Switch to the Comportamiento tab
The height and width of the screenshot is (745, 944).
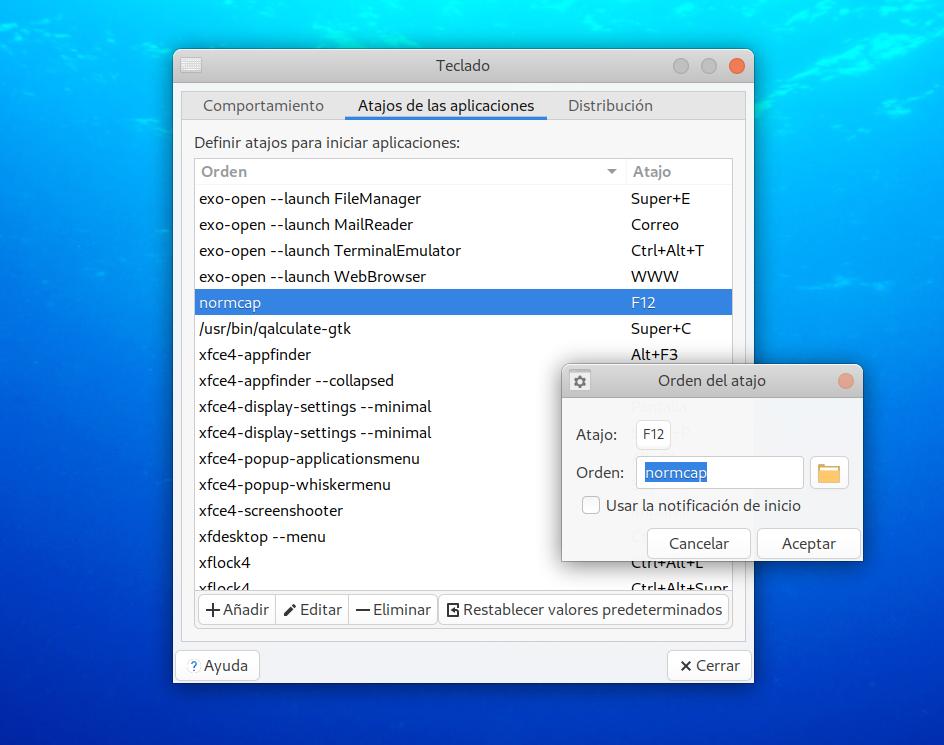point(263,106)
